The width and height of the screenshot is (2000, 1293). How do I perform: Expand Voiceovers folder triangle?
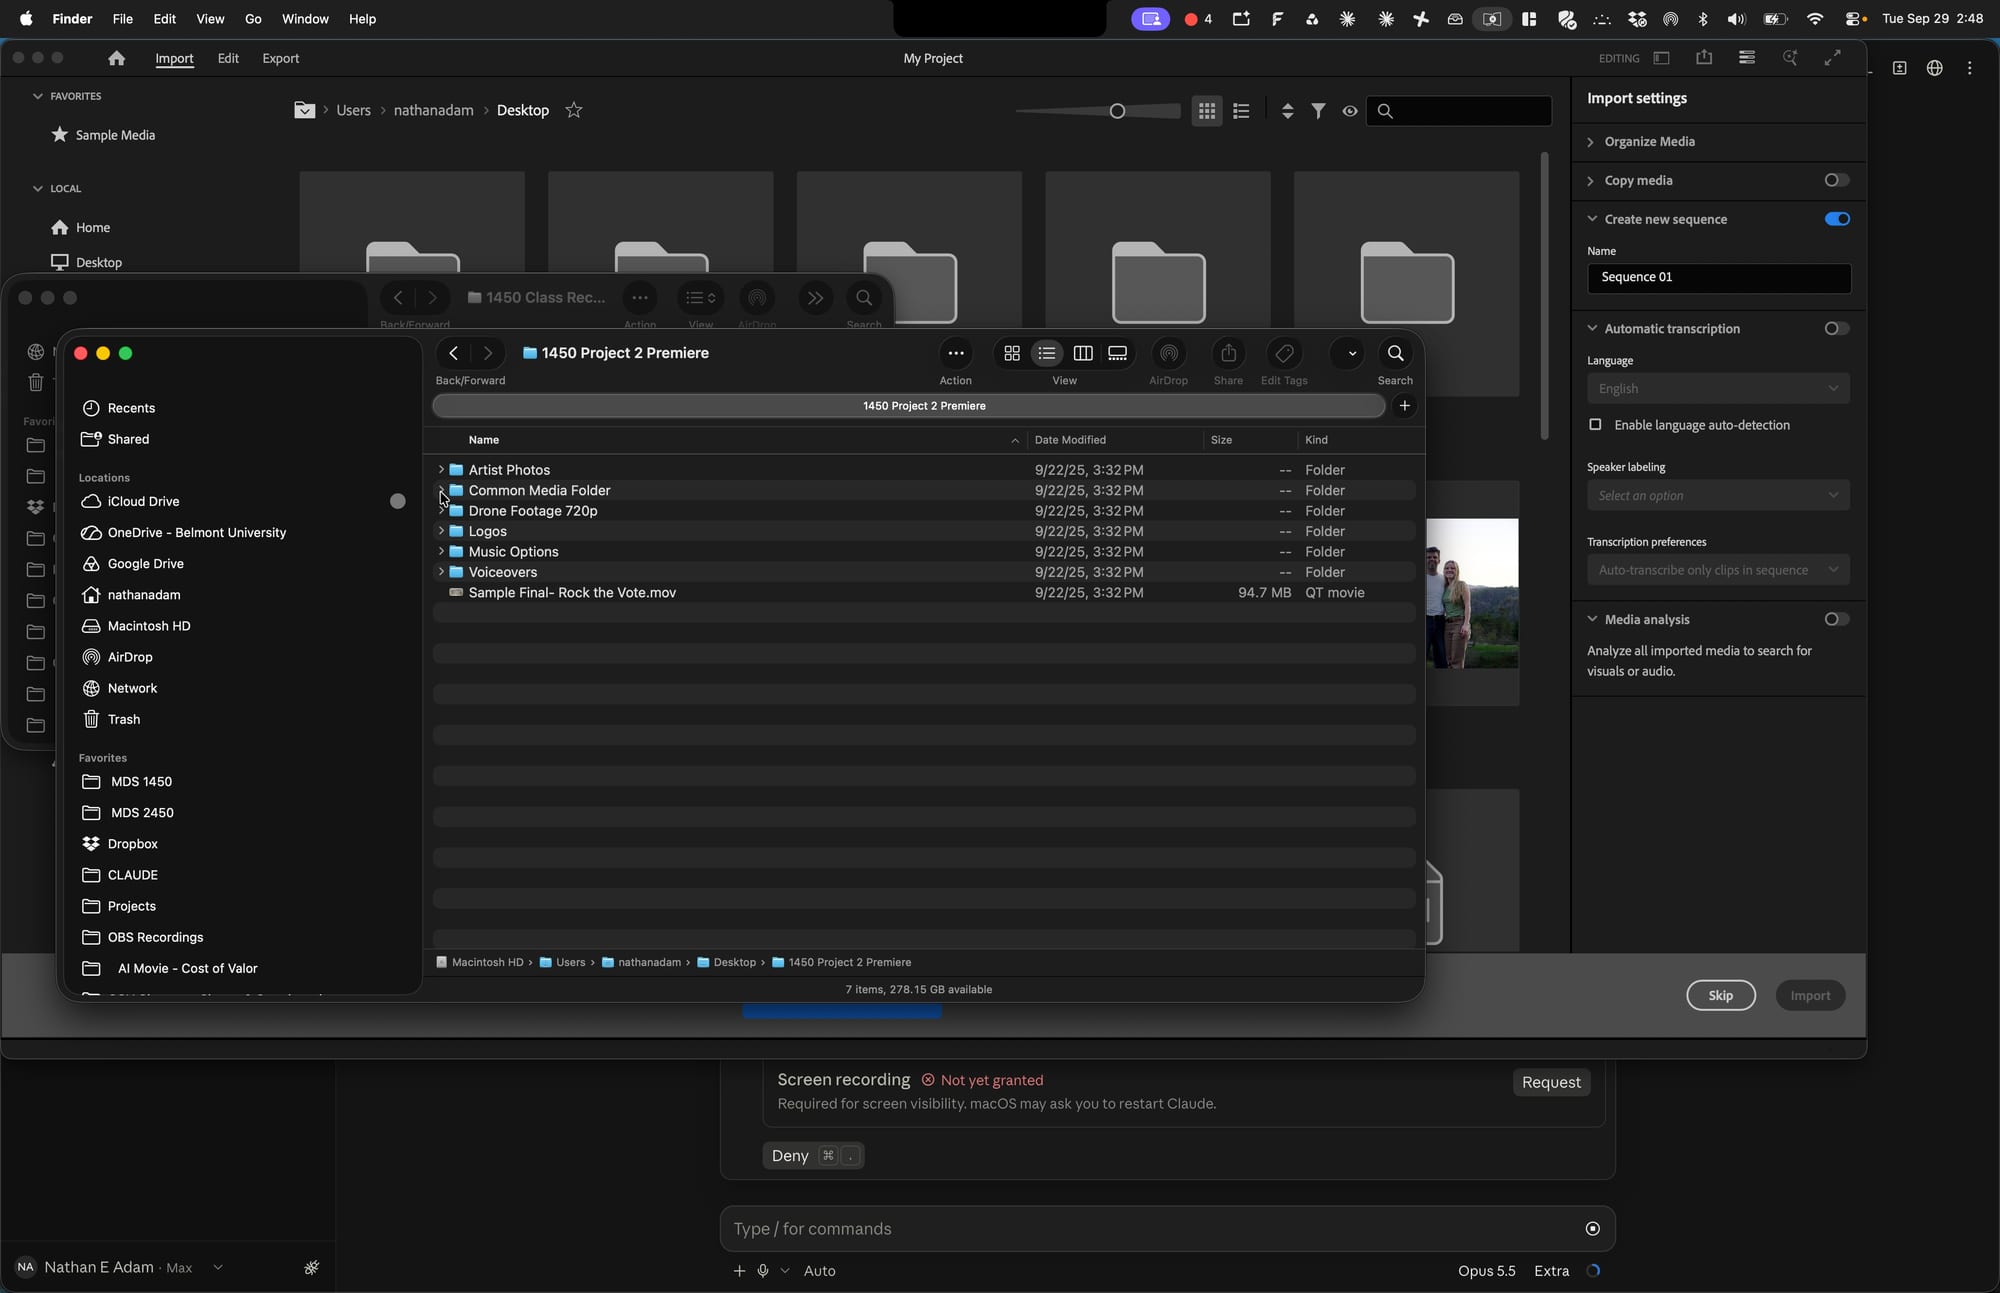pyautogui.click(x=441, y=572)
